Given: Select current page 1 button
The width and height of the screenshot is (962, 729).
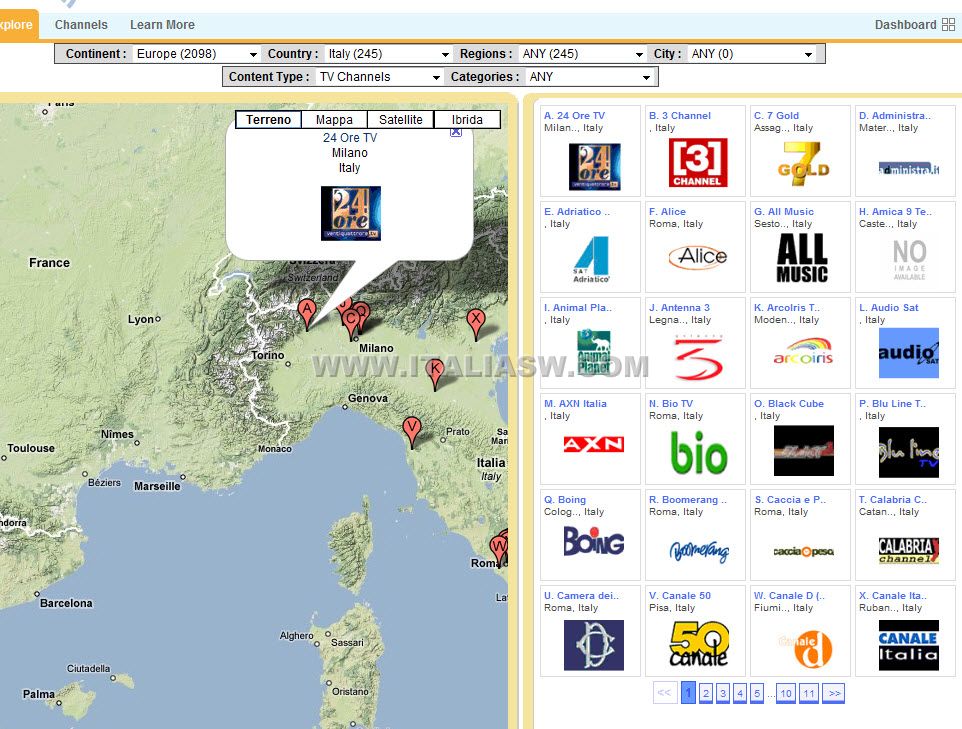Looking at the screenshot, I should (688, 693).
